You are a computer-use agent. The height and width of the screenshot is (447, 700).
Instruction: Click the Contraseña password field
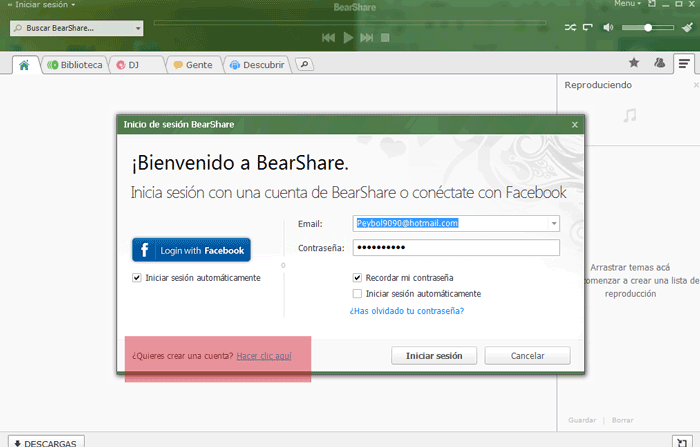click(456, 247)
